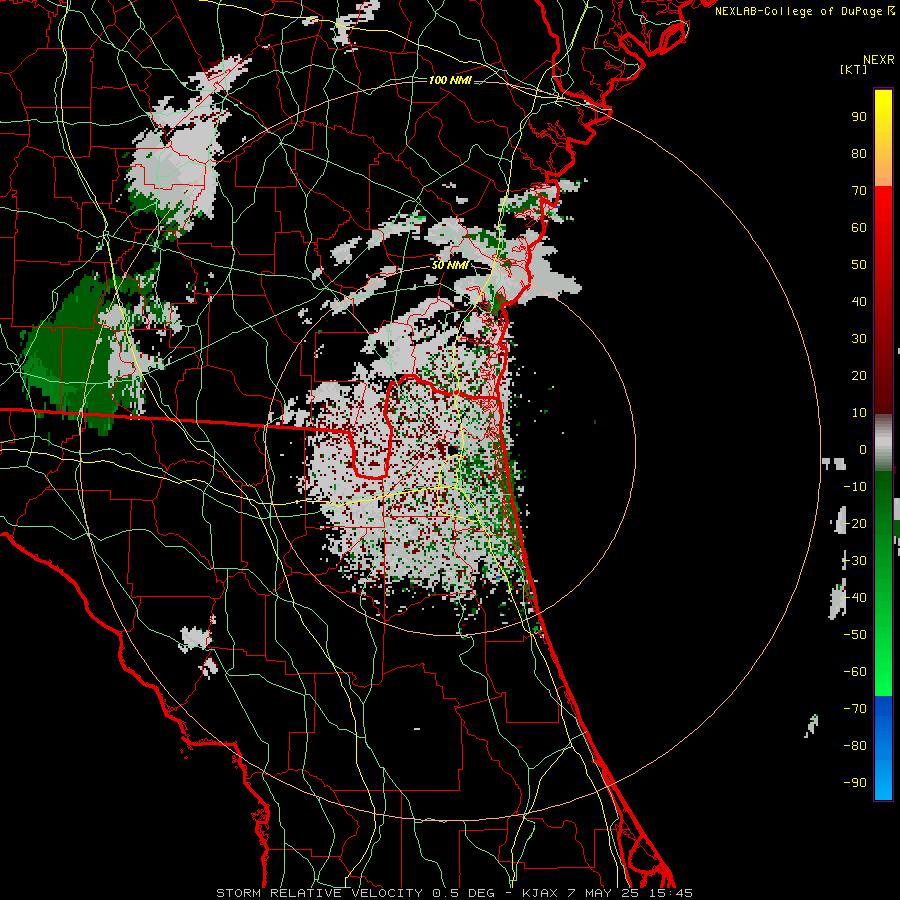Click the -40 value on the velocity scale
This screenshot has height=900, width=900.
855,598
